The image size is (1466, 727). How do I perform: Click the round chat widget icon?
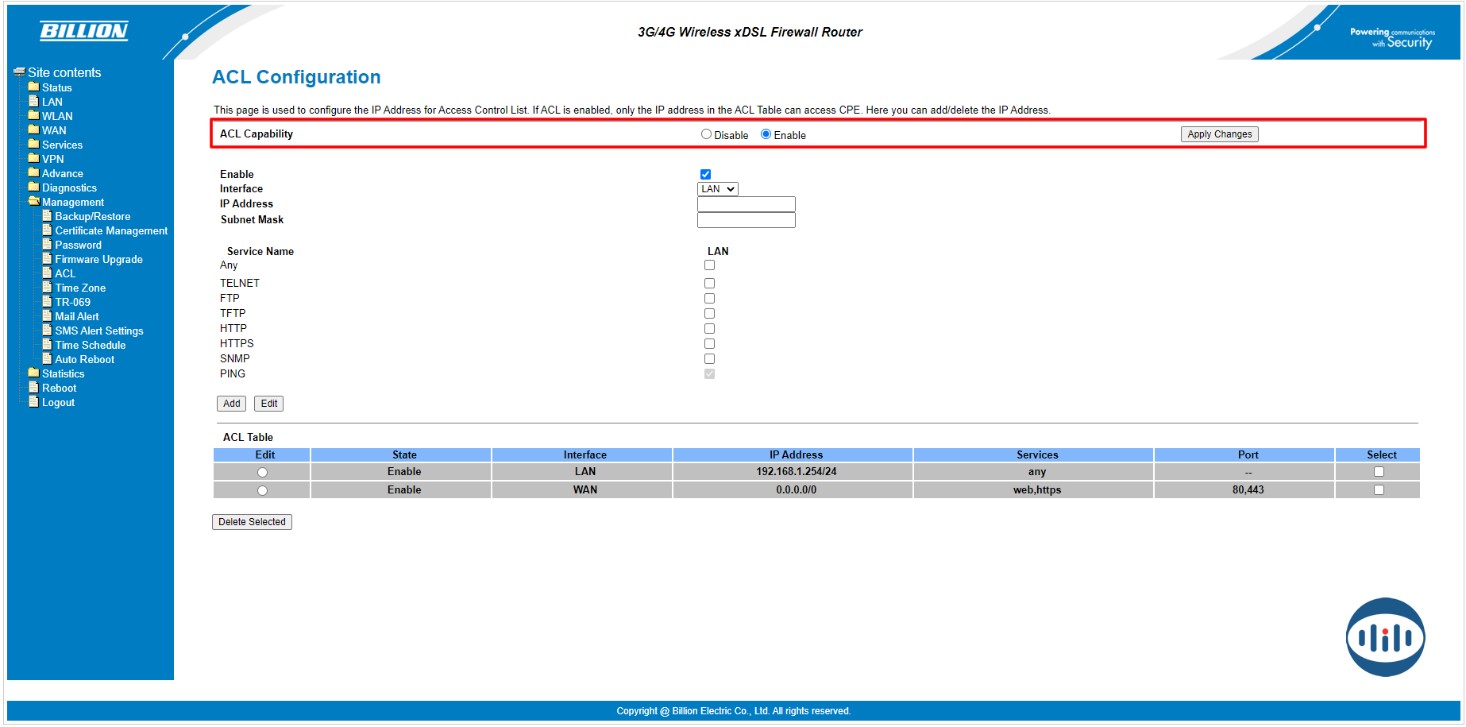point(1385,637)
